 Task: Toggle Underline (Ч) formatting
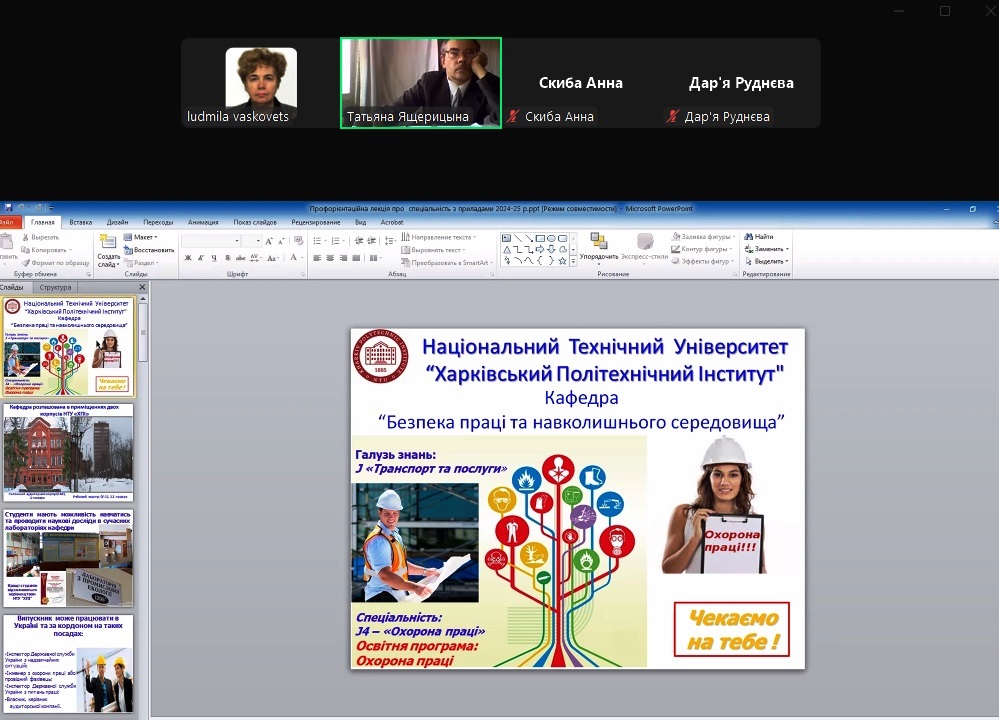coord(214,258)
